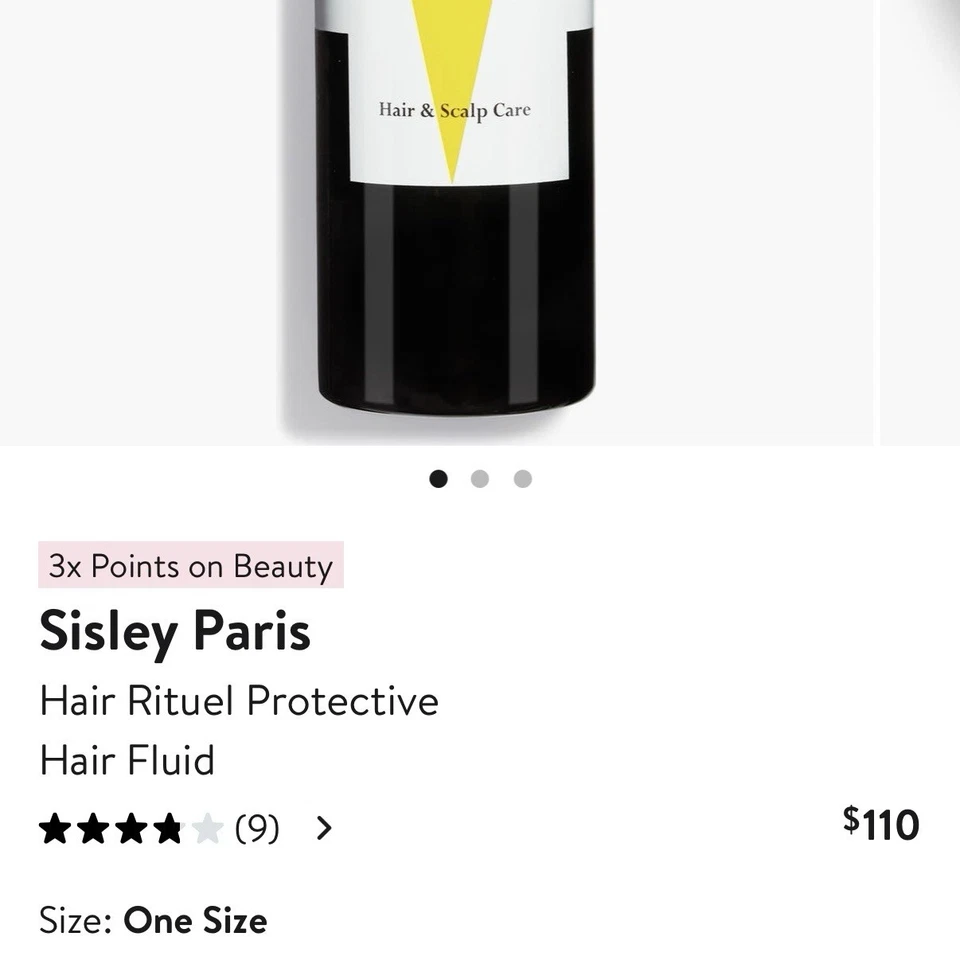Click the (9) review count
This screenshot has width=960, height=960.
[x=256, y=829]
